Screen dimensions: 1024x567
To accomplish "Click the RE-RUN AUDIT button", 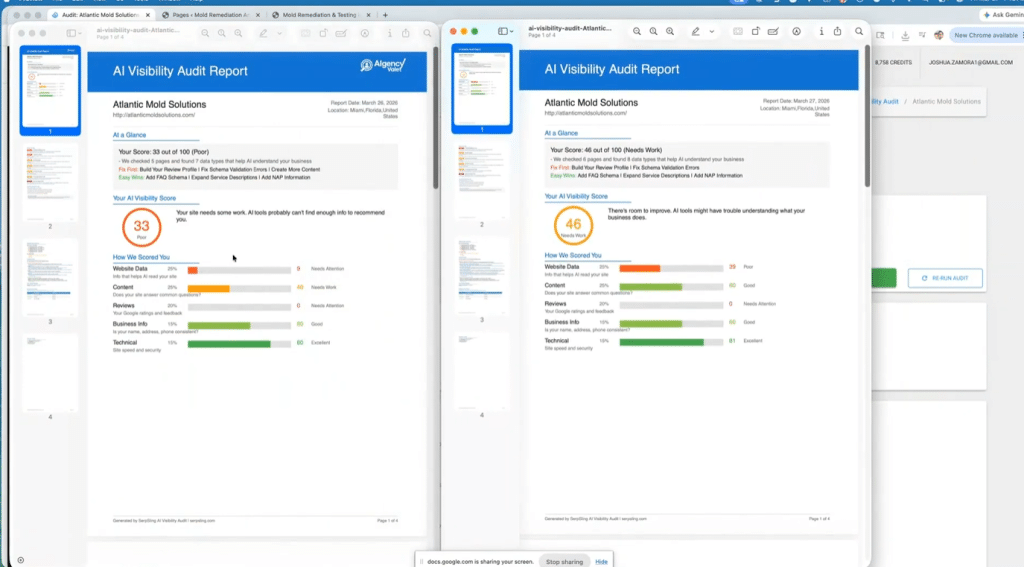I will [945, 278].
